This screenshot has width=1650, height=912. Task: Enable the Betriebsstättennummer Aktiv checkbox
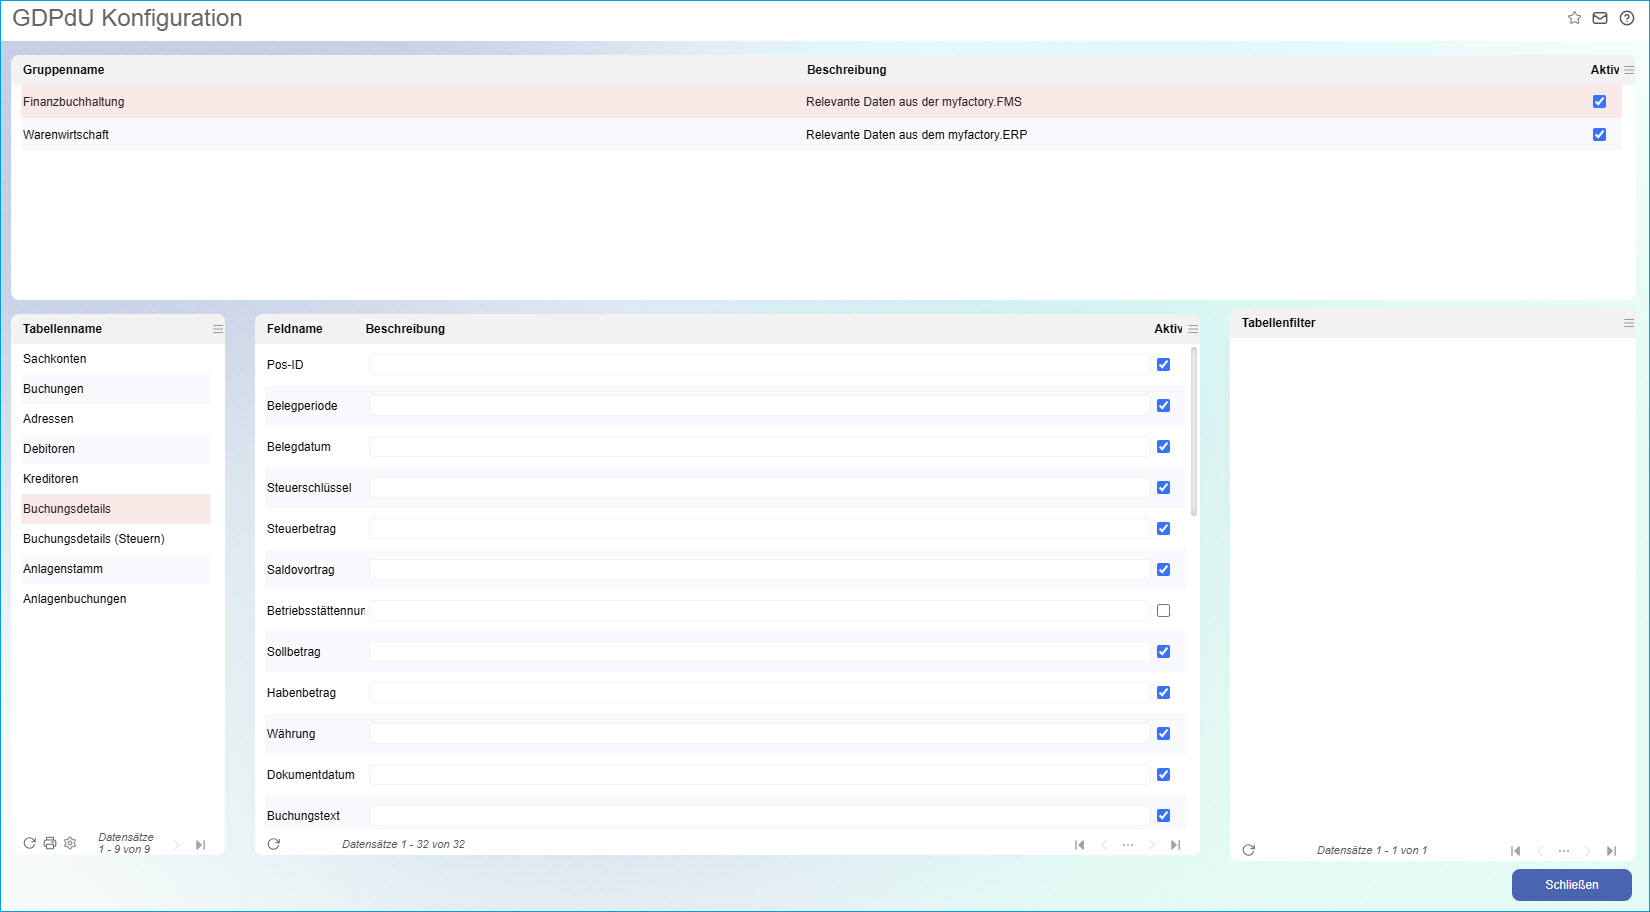(x=1163, y=611)
